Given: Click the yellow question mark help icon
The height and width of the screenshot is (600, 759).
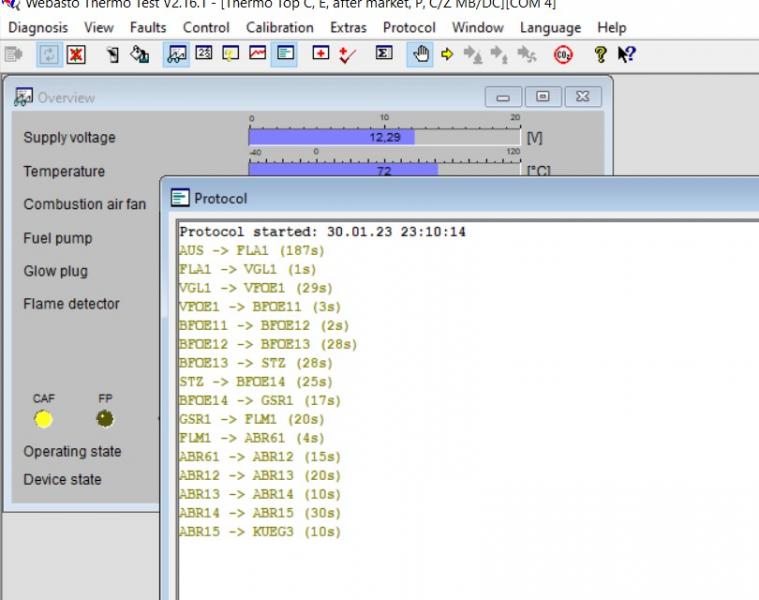Looking at the screenshot, I should (x=600, y=54).
